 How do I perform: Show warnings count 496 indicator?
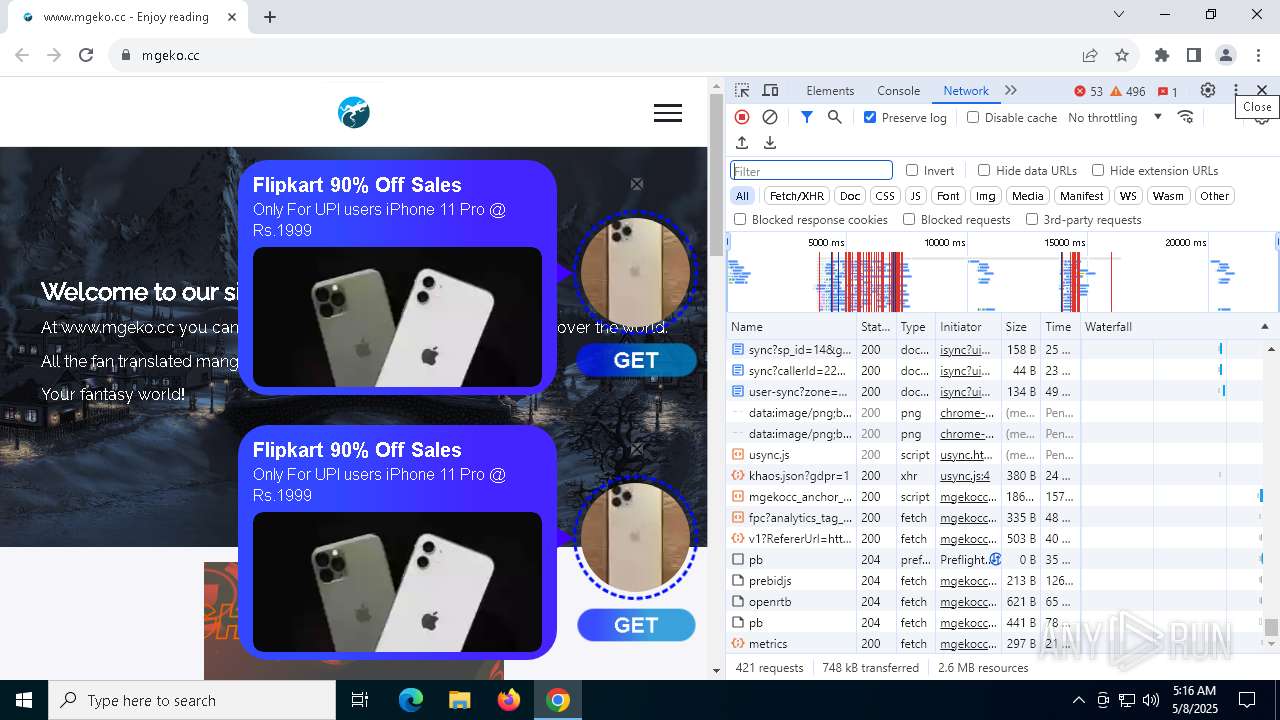point(1128,91)
